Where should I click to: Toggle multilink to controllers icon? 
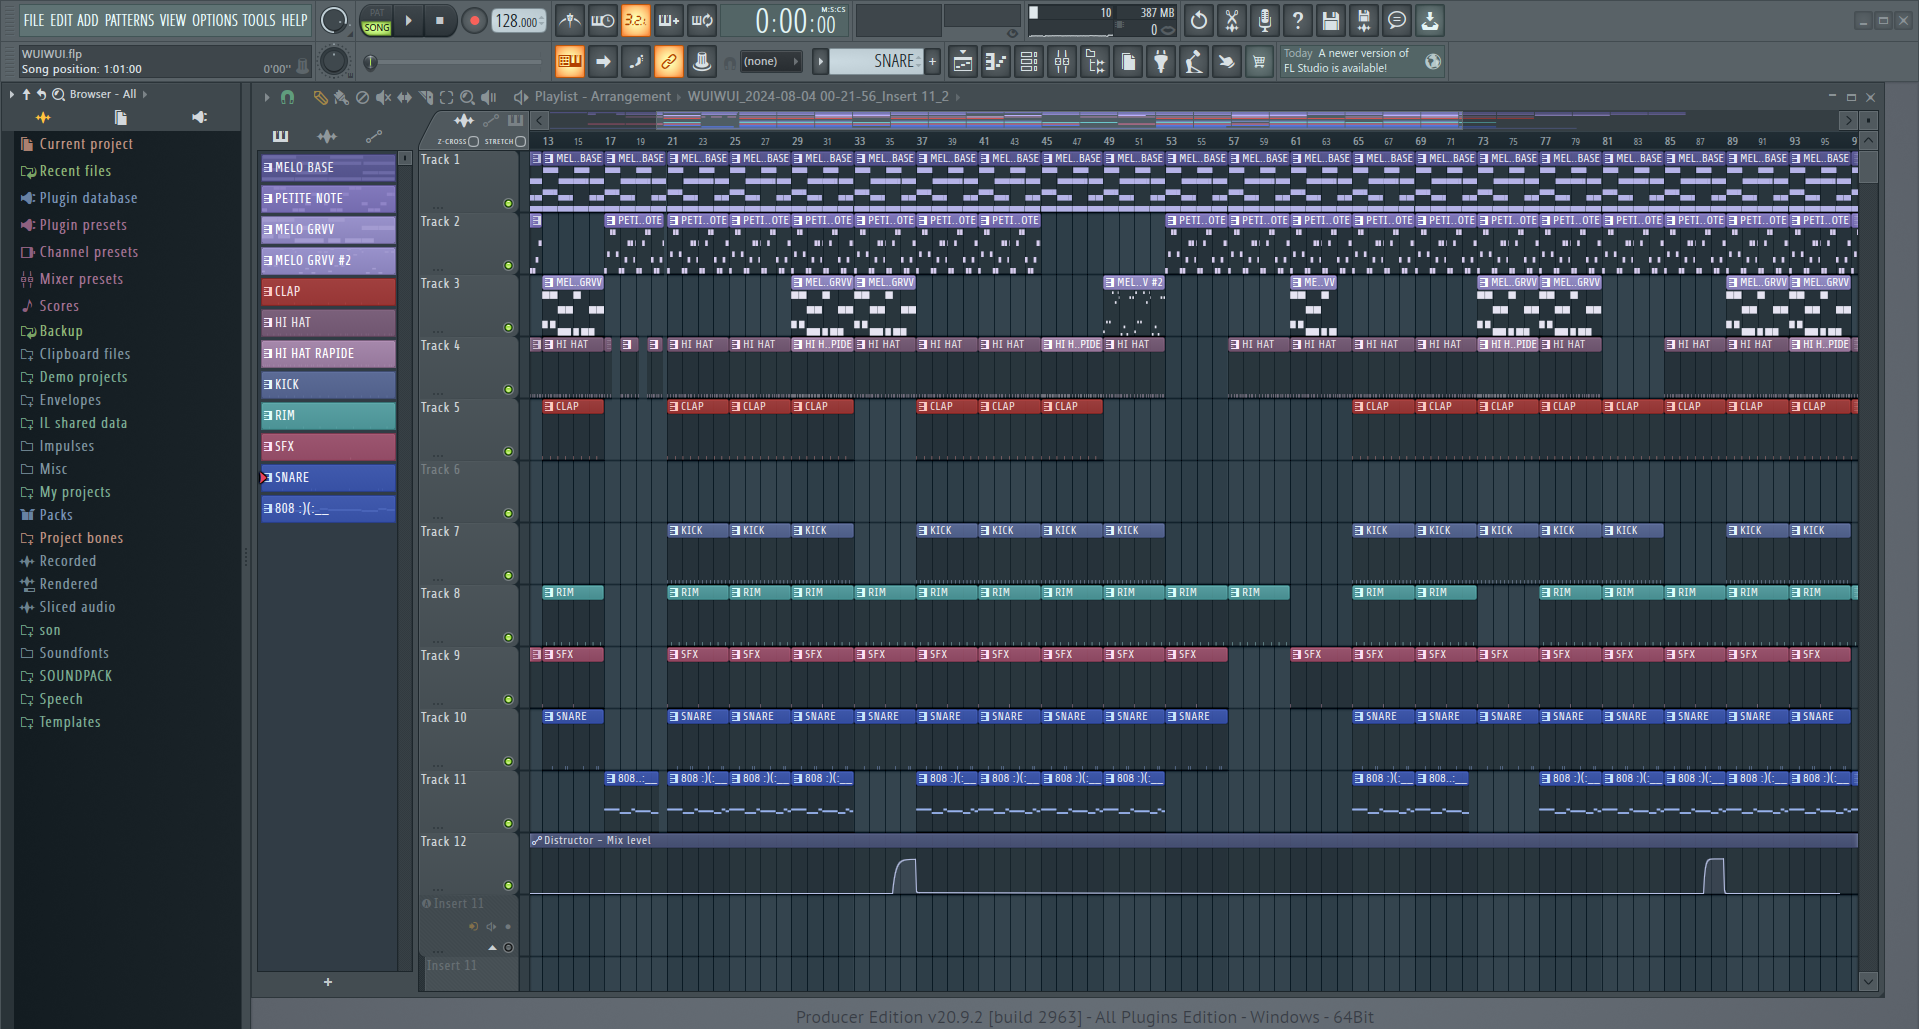[x=669, y=62]
